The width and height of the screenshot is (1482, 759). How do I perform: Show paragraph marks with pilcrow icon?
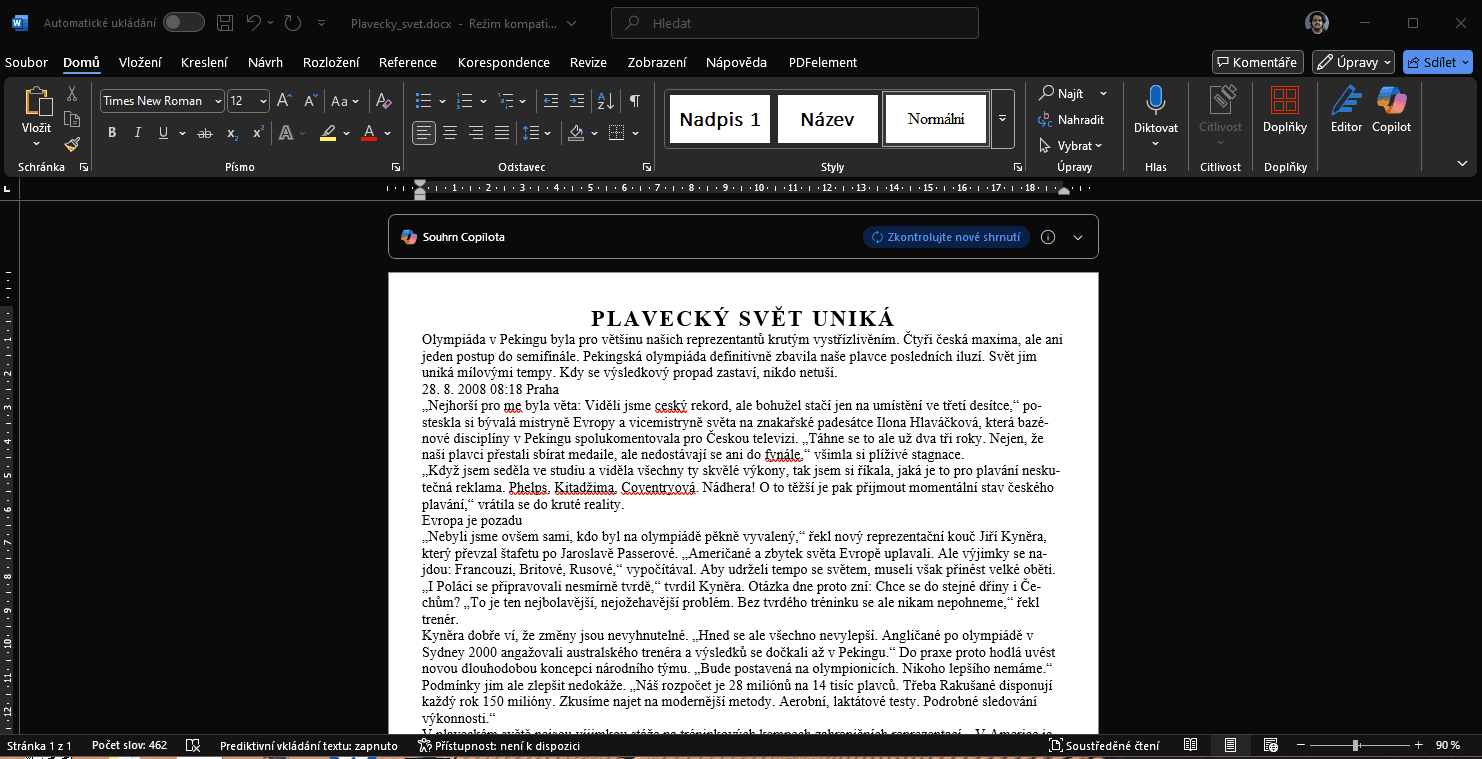634,101
